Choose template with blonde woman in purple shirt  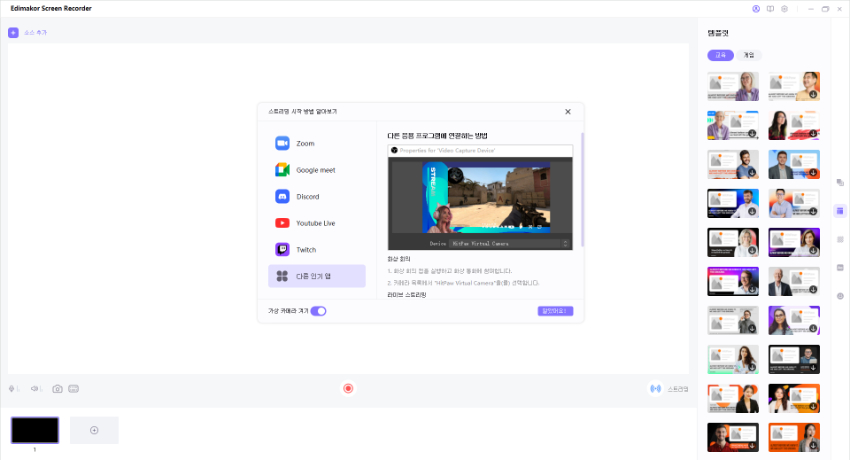733,86
